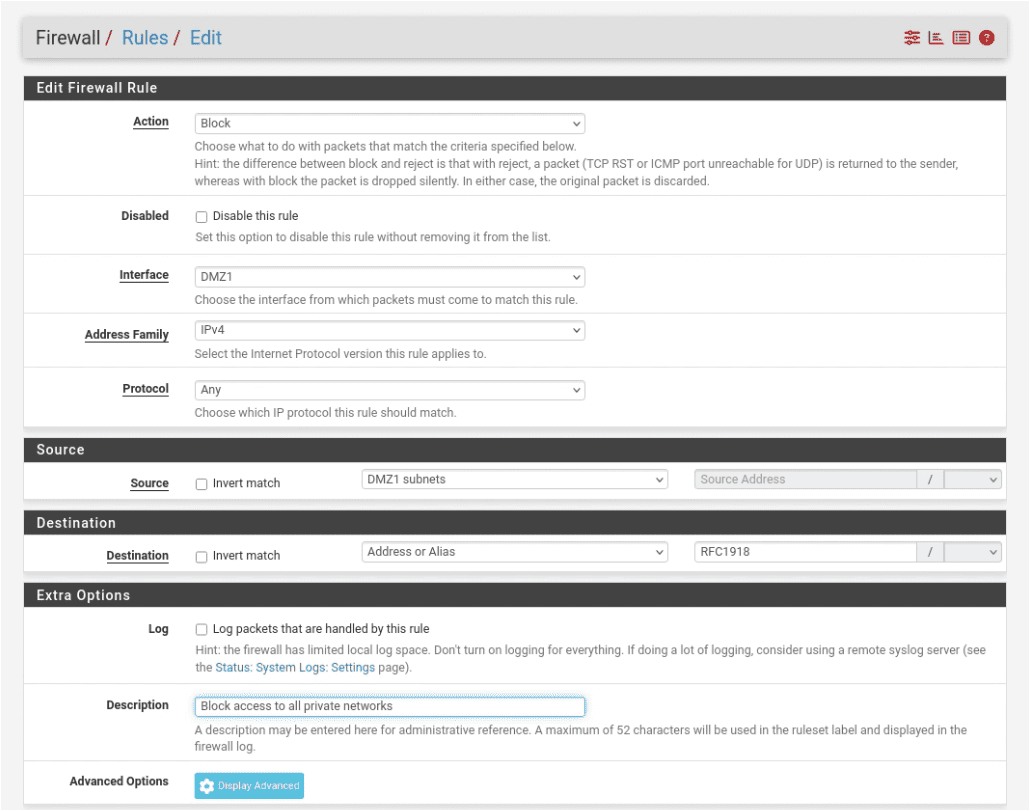
Task: Click the Source section header bar
Action: [514, 450]
